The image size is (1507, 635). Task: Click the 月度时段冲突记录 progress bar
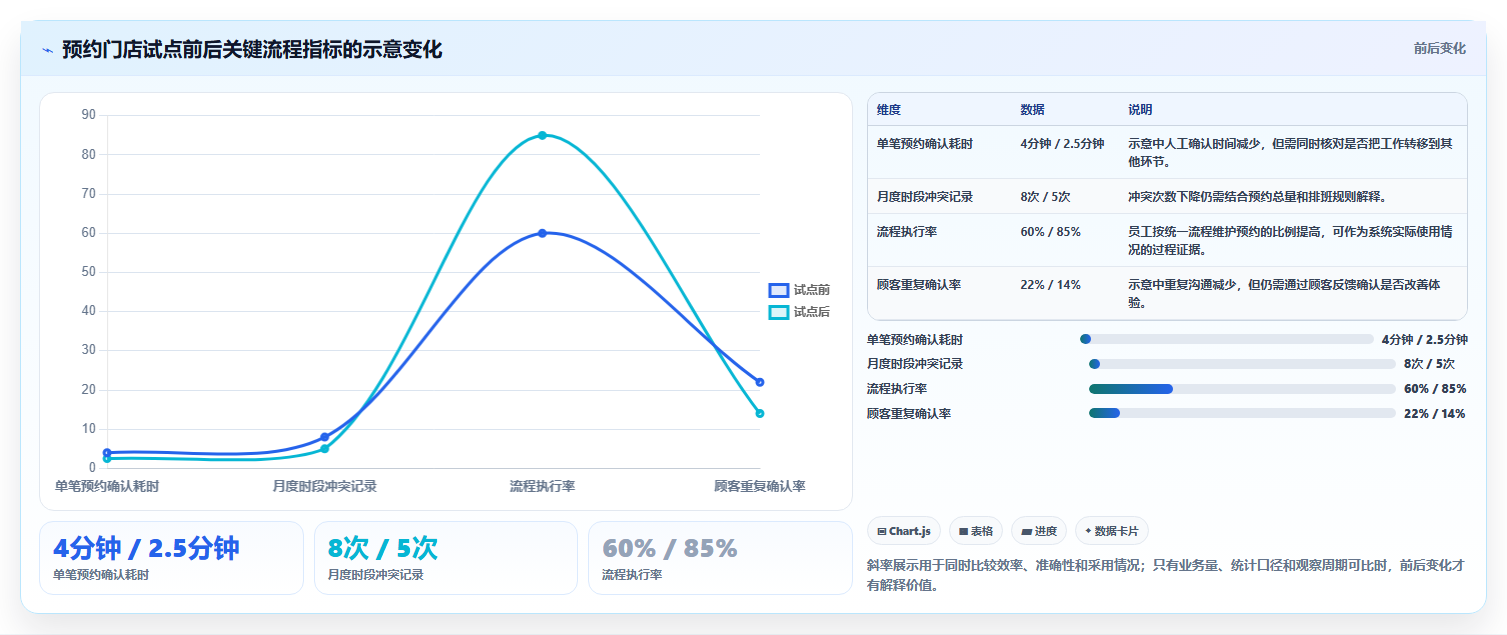click(x=1242, y=364)
